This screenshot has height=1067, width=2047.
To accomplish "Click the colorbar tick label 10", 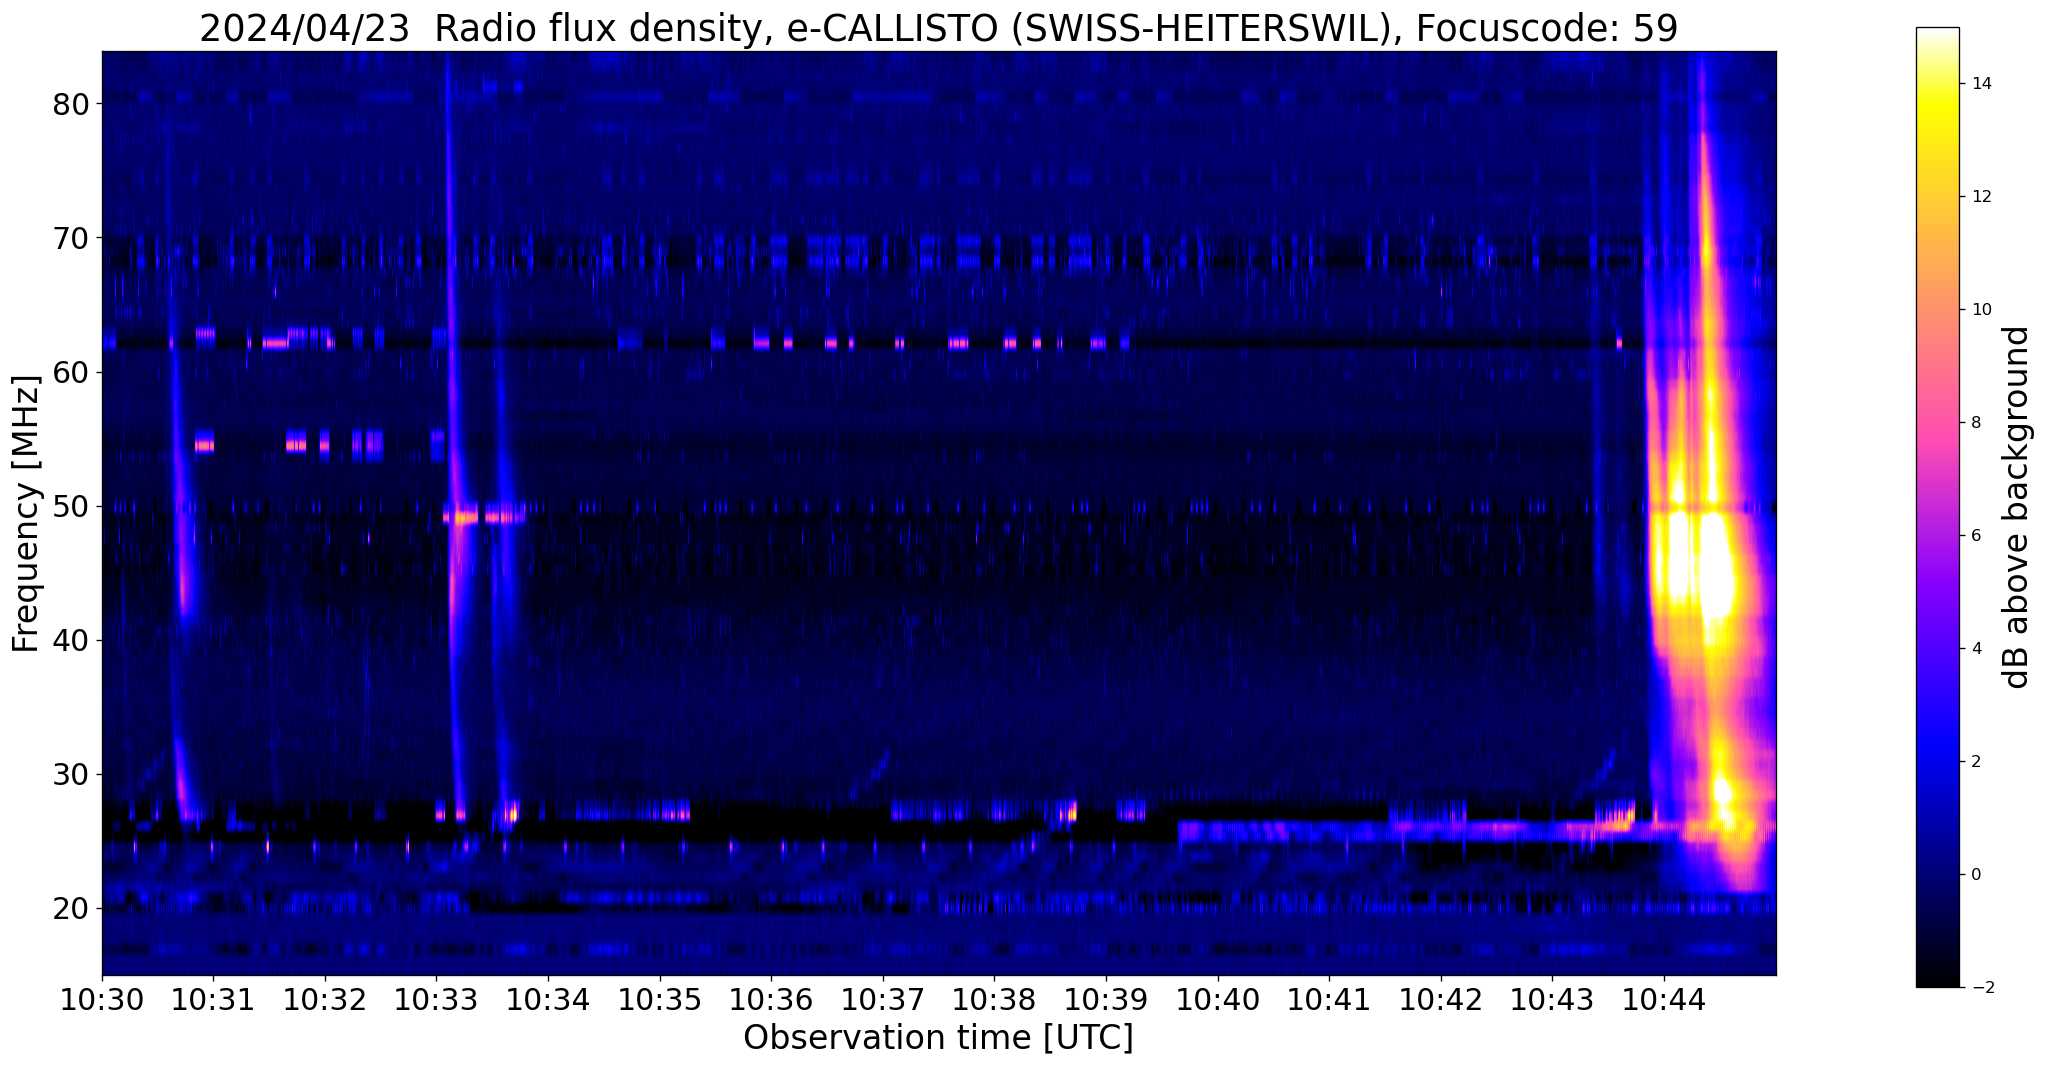I will 1980,309.
